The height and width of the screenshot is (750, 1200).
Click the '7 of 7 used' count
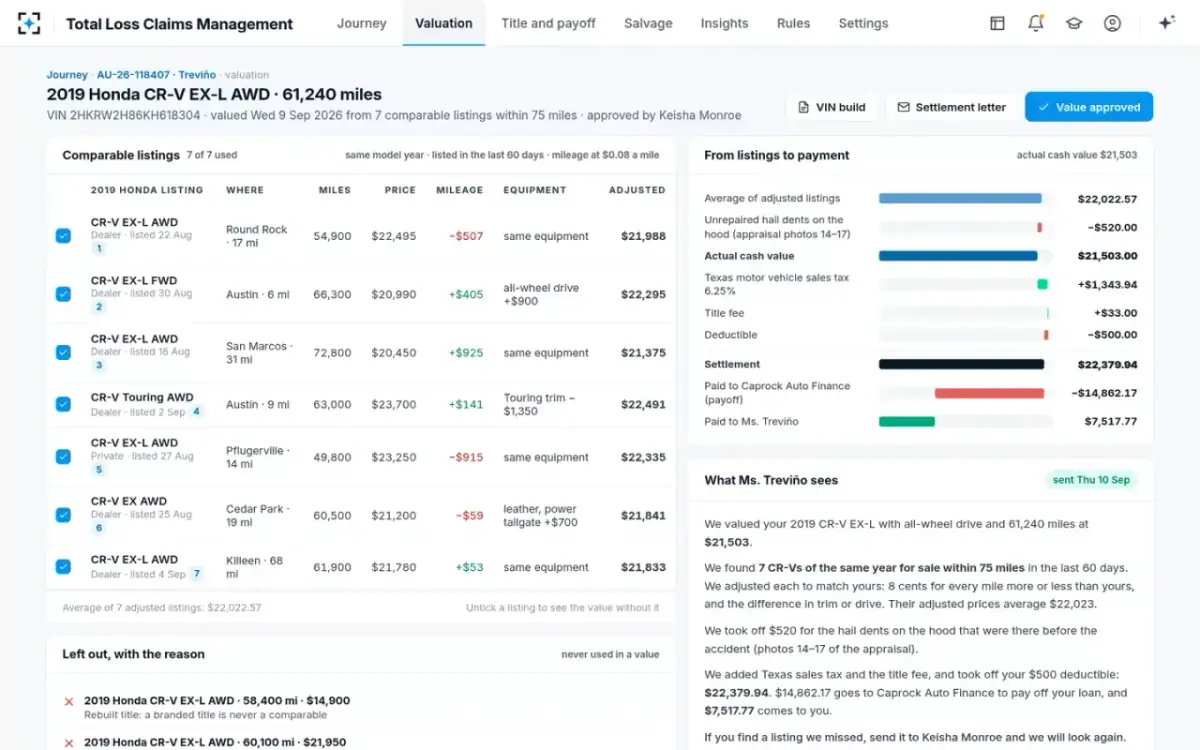[x=213, y=155]
